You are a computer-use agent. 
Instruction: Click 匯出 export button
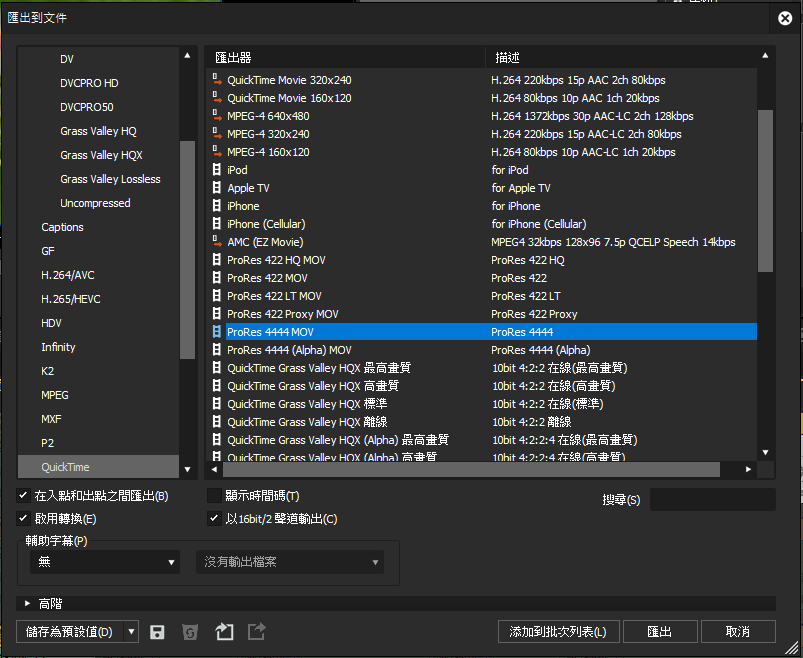pos(660,632)
